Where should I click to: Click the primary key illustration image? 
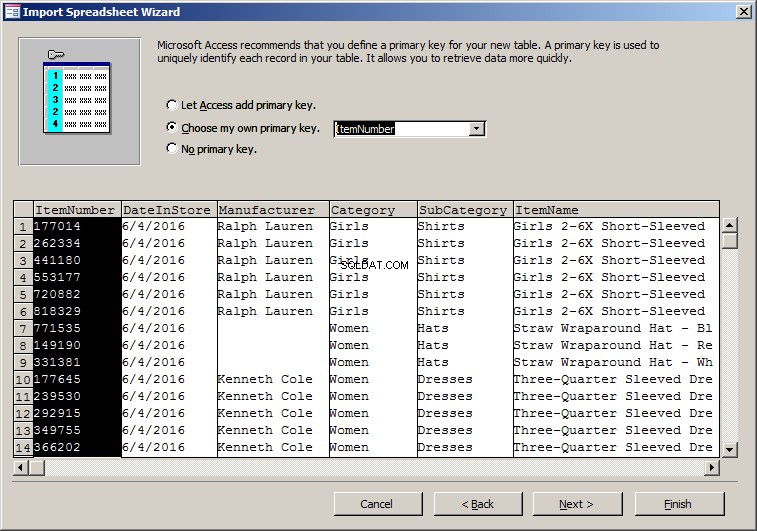tap(79, 101)
